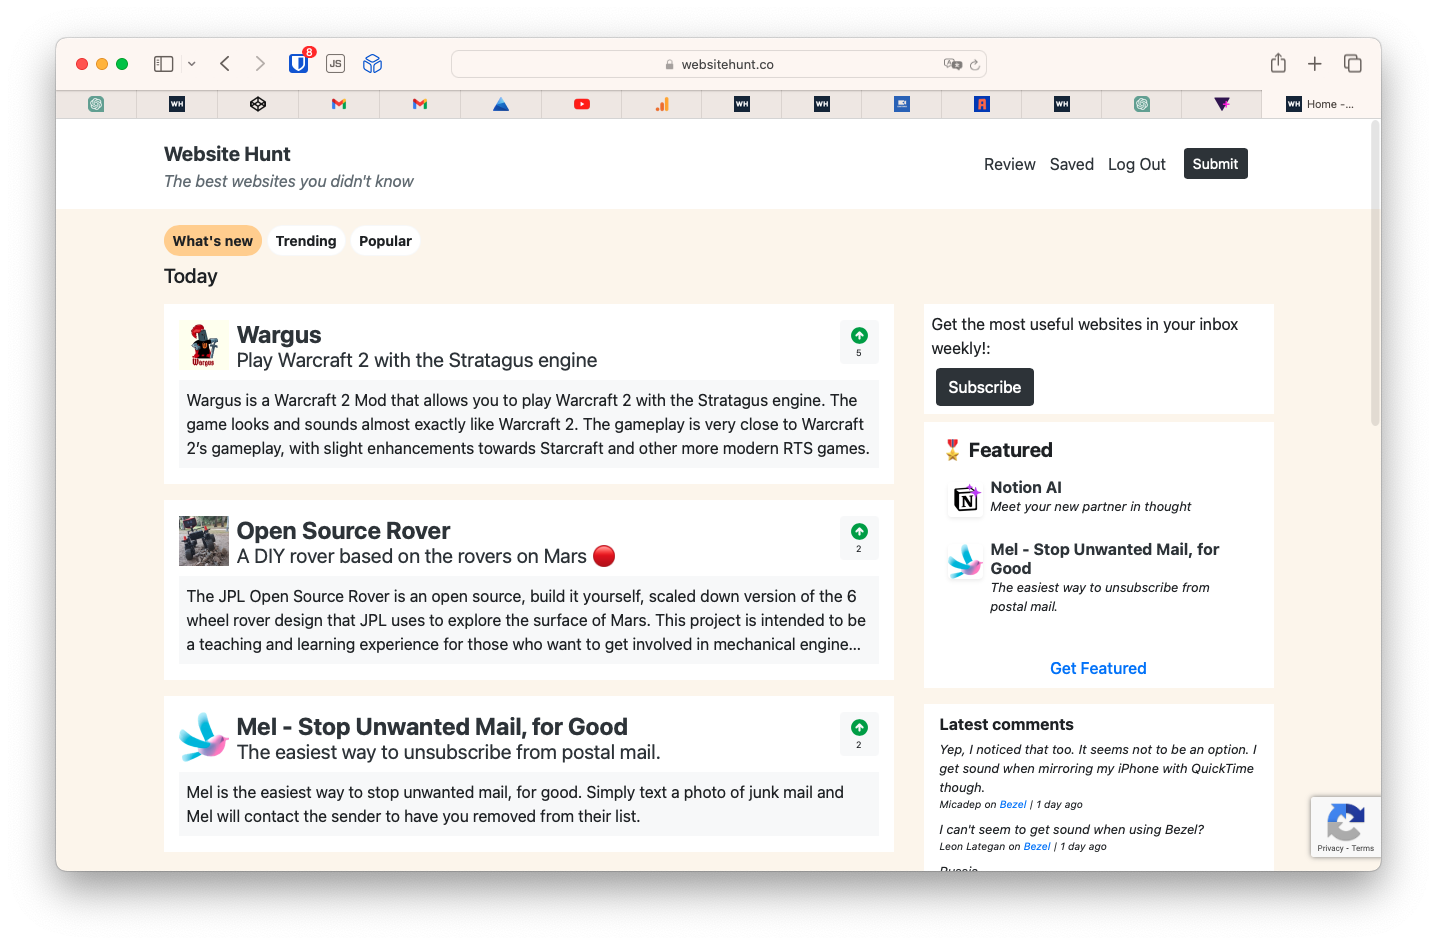Open Mel featured listing title

tap(1104, 559)
